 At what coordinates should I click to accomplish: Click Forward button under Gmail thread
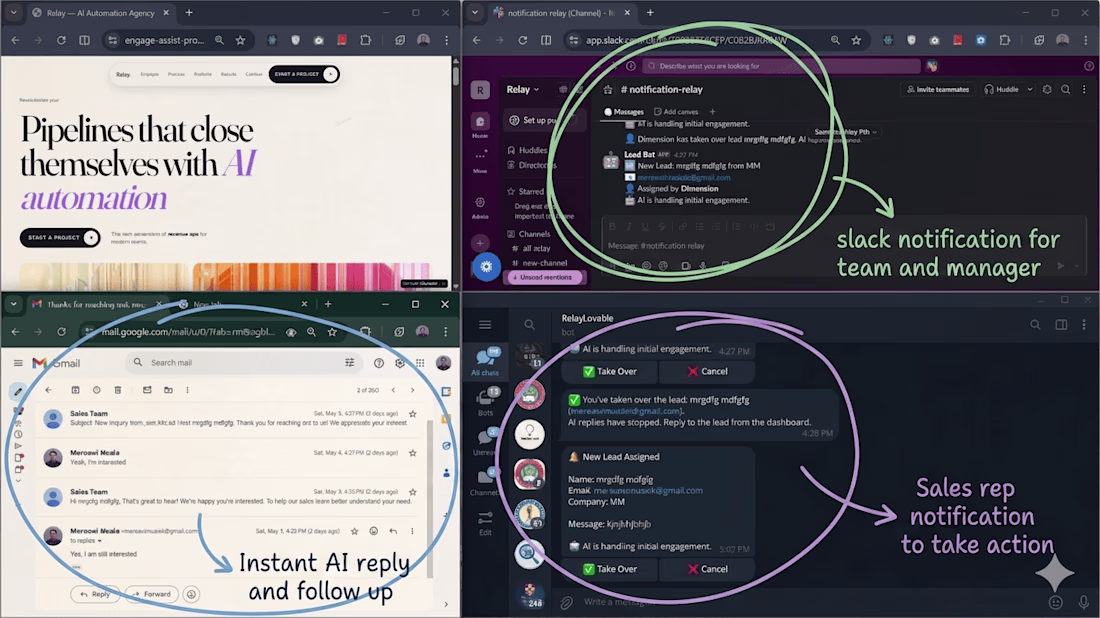(x=152, y=594)
